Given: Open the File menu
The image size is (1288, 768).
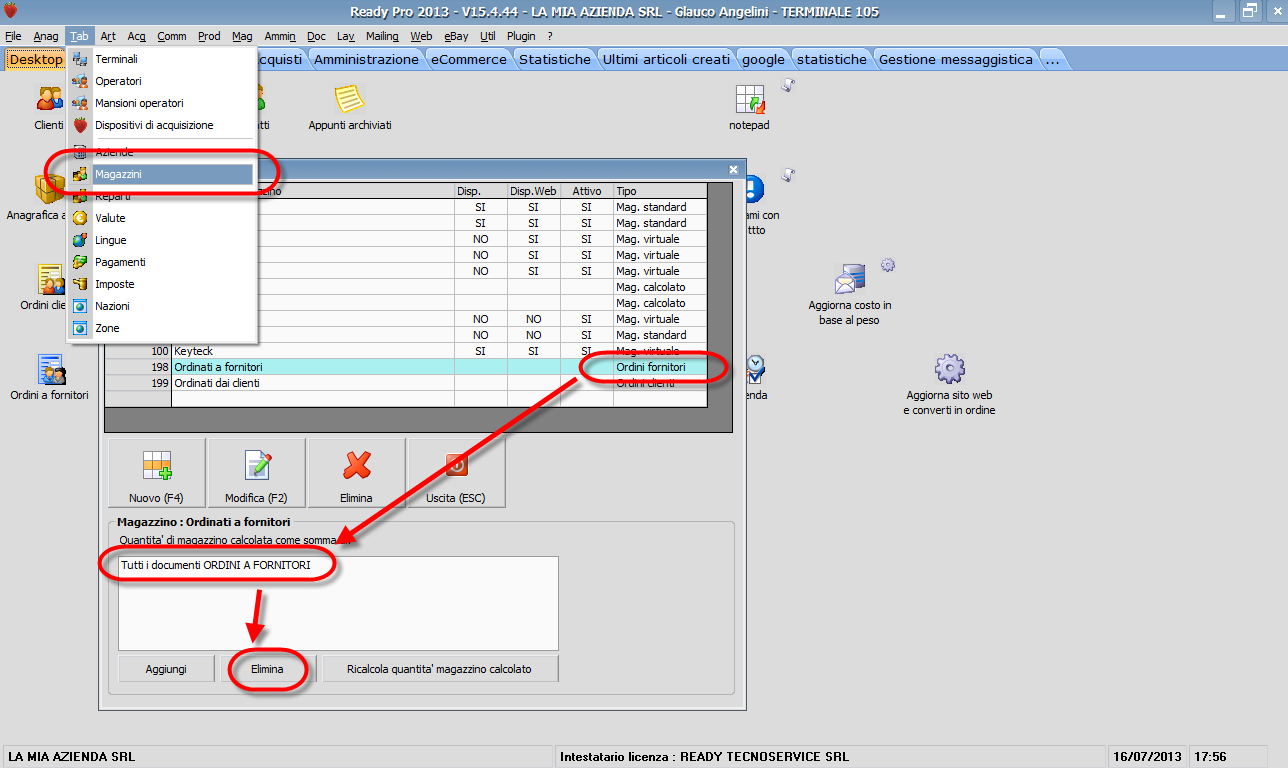Looking at the screenshot, I should [x=13, y=36].
